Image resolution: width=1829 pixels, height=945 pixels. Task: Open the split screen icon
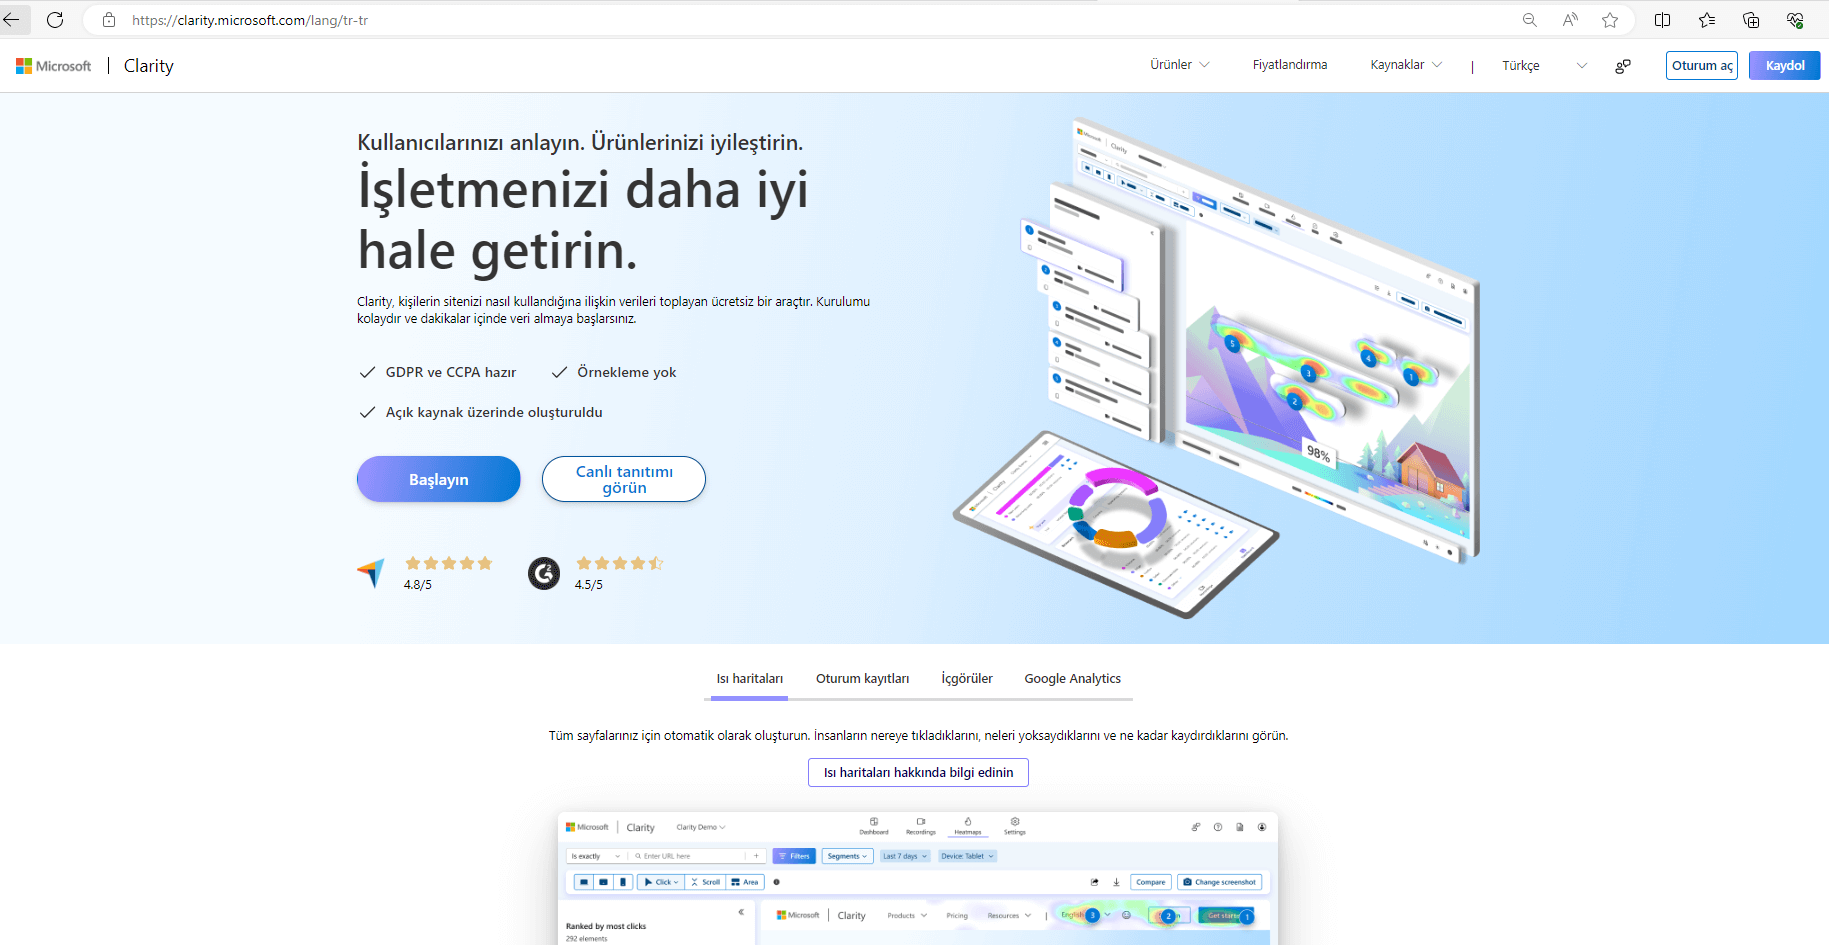pyautogui.click(x=1662, y=20)
